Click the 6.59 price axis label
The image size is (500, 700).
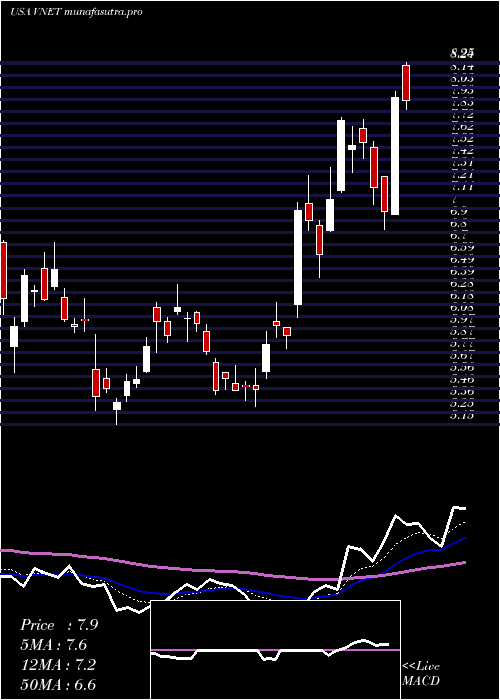[462, 247]
